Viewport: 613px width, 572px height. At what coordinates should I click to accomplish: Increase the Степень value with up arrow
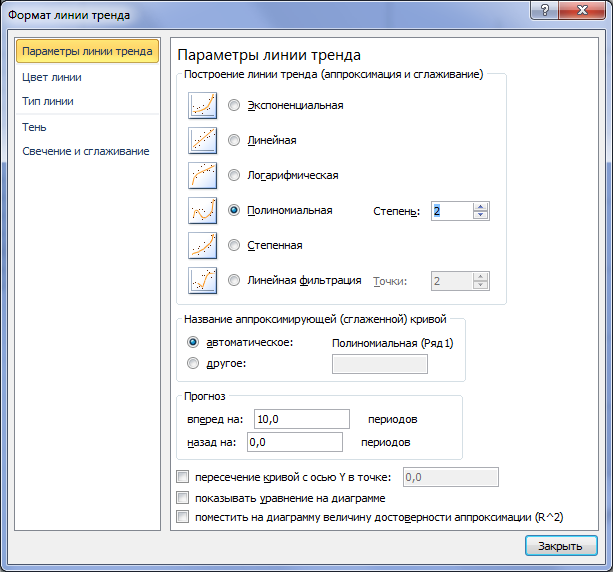[480, 207]
